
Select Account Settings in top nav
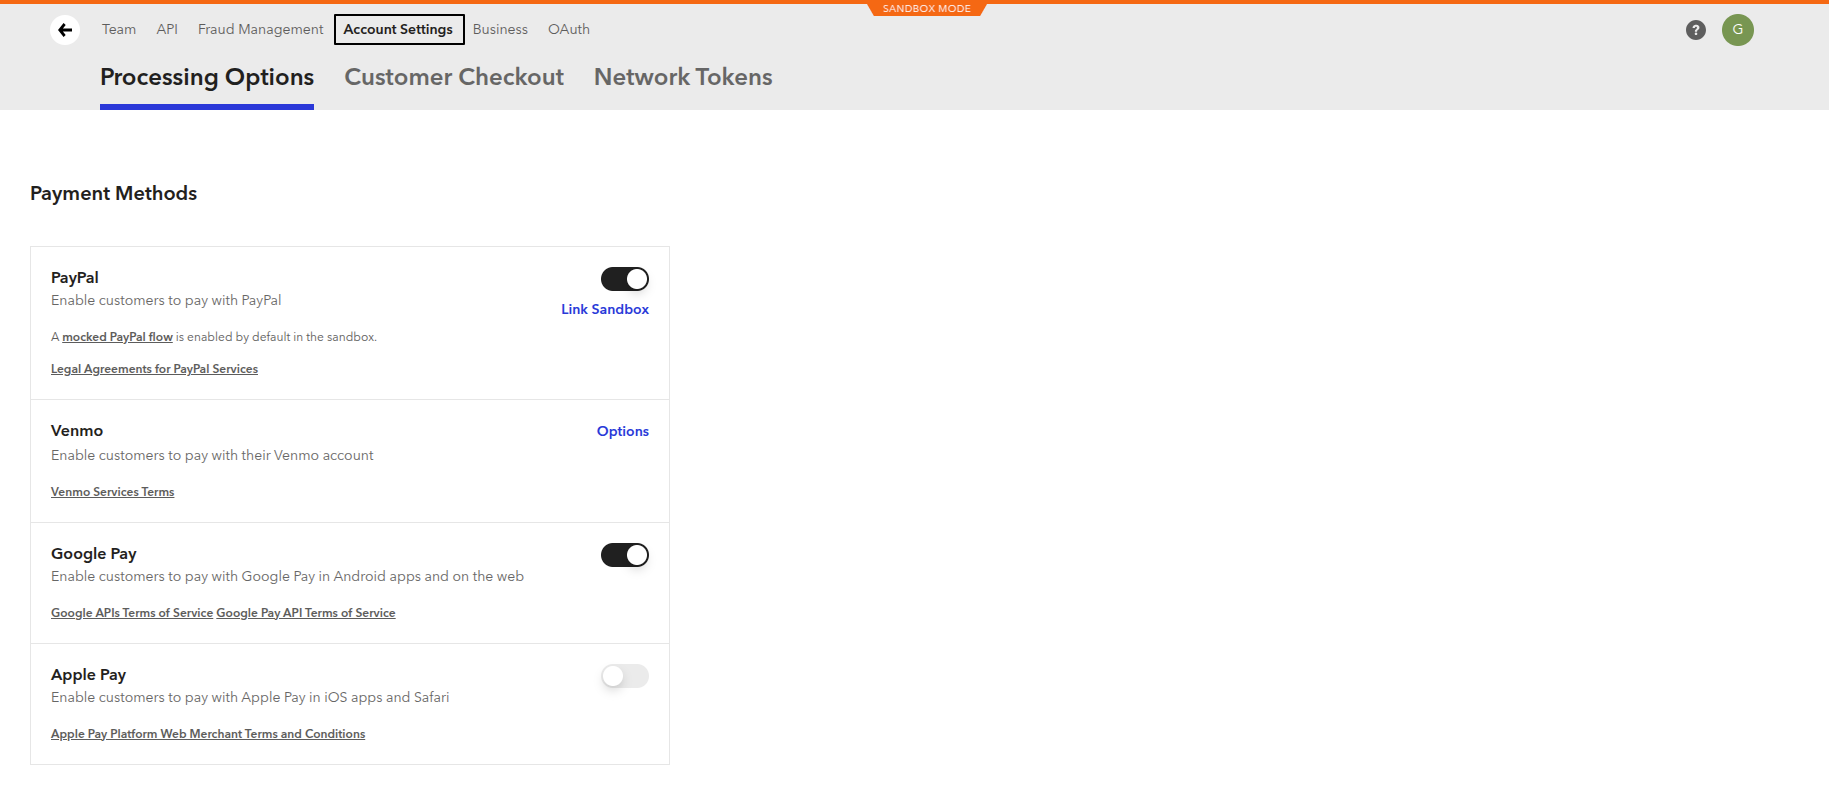coord(399,29)
